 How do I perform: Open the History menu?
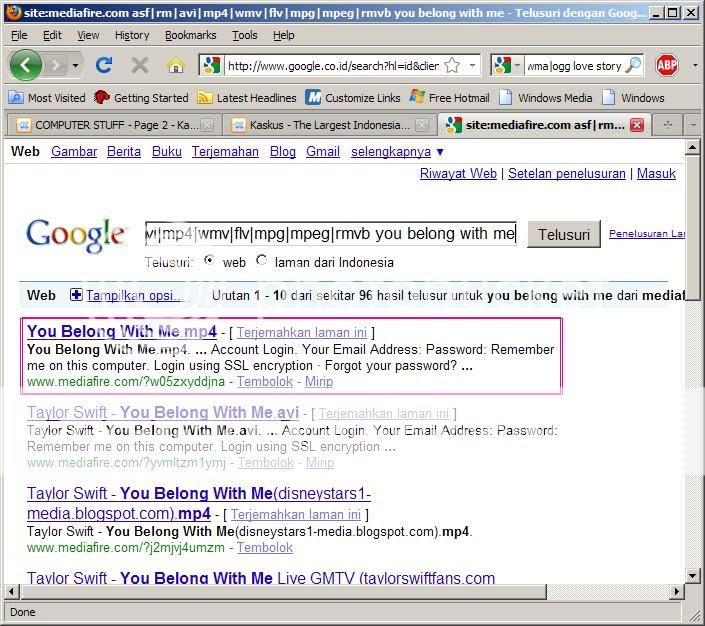132,35
